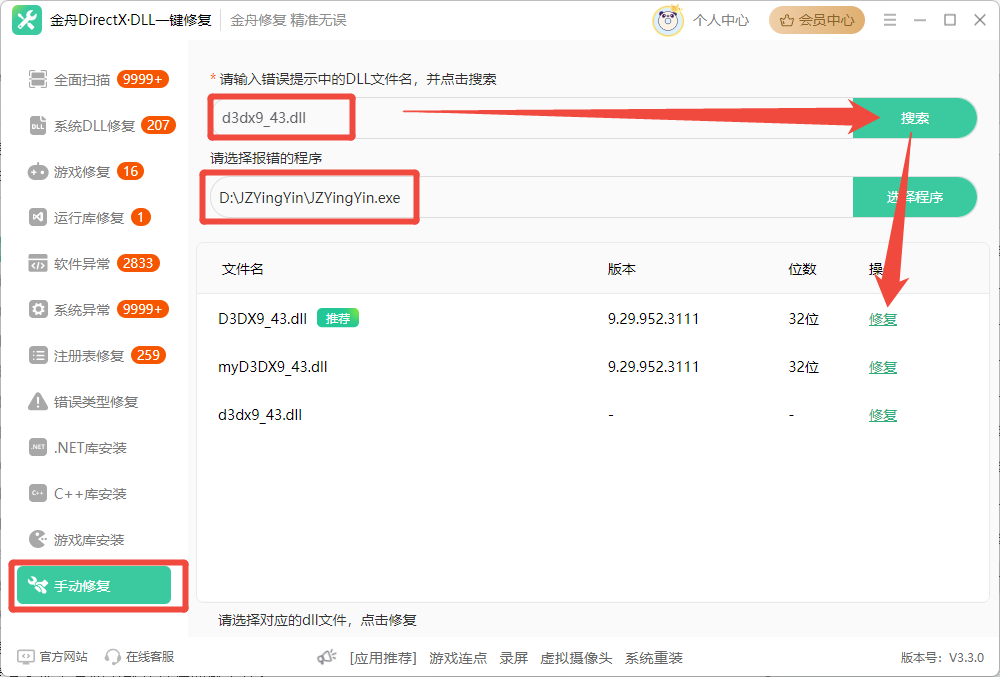Click the 游戏库安装 pac-man icon
The width and height of the screenshot is (1000, 677).
pyautogui.click(x=38, y=539)
